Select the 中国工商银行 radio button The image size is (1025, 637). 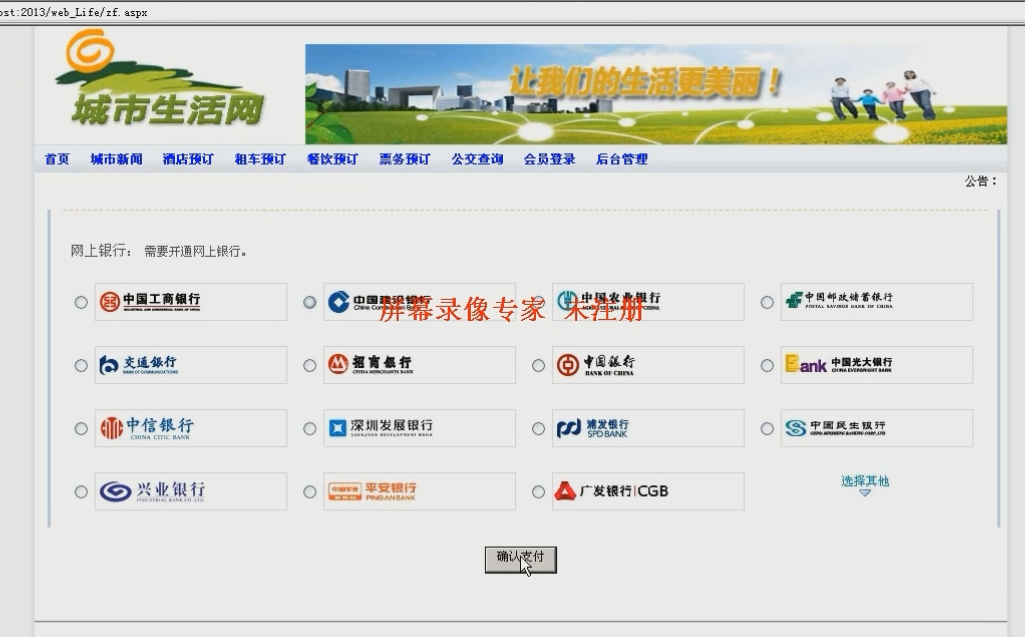click(81, 302)
